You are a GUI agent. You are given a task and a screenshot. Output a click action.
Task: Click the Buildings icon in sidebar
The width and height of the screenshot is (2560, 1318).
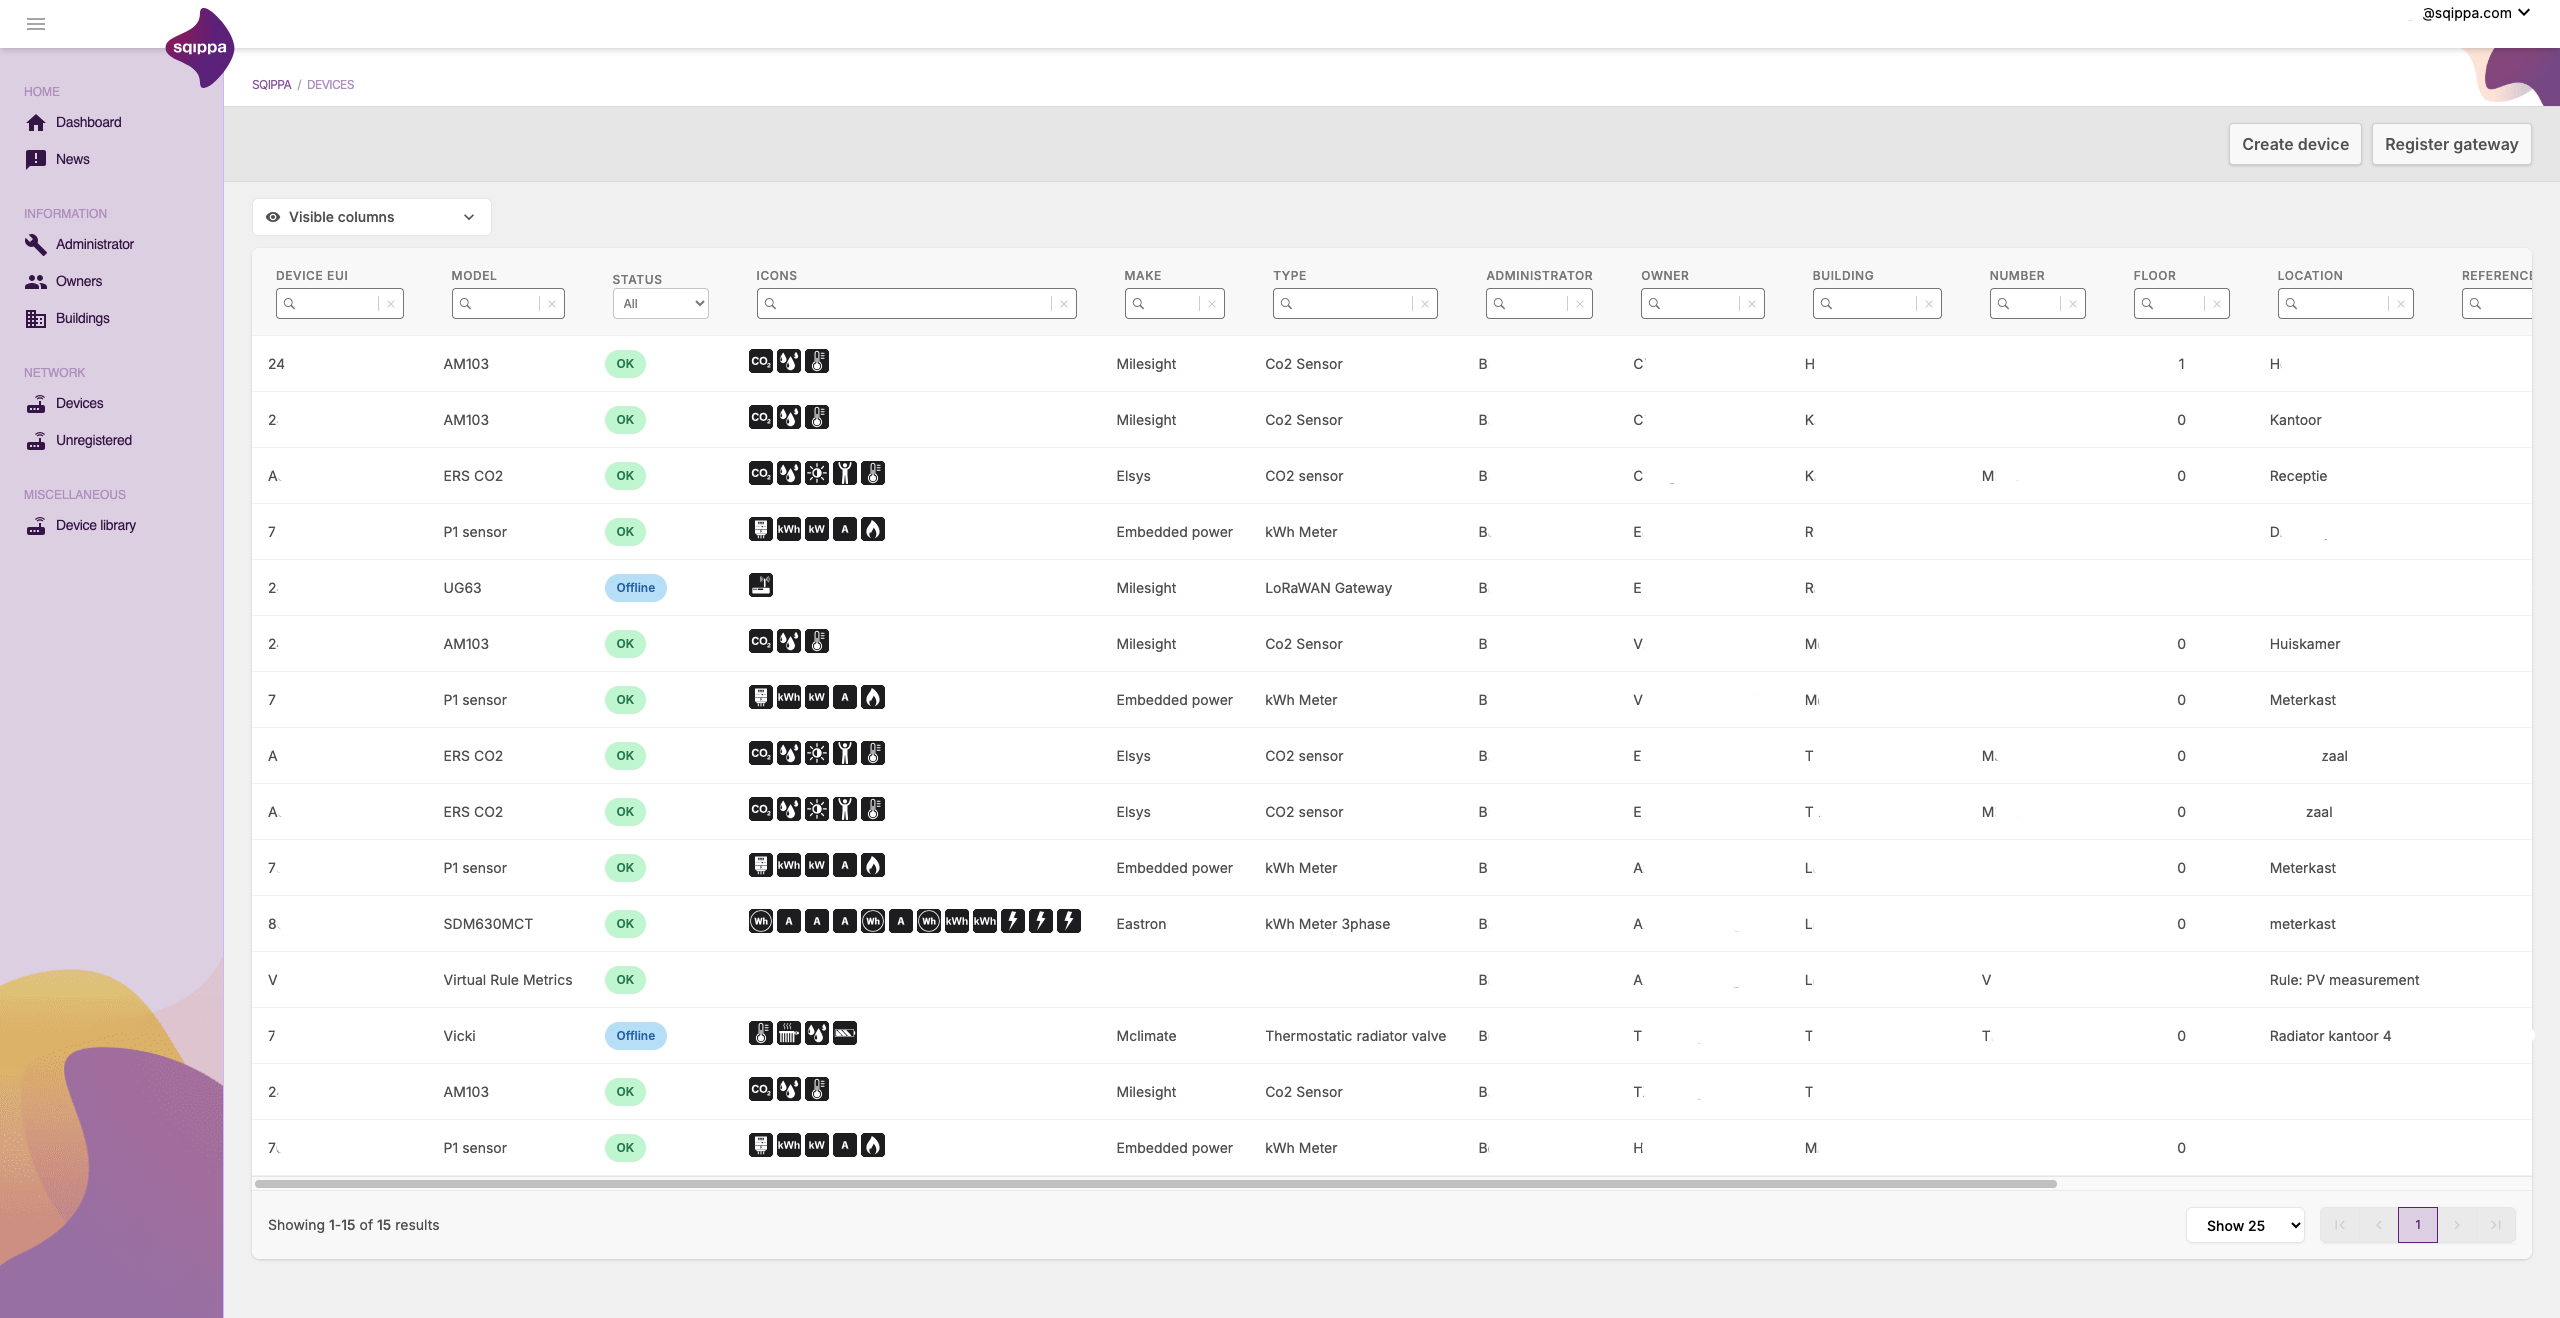pos(36,318)
